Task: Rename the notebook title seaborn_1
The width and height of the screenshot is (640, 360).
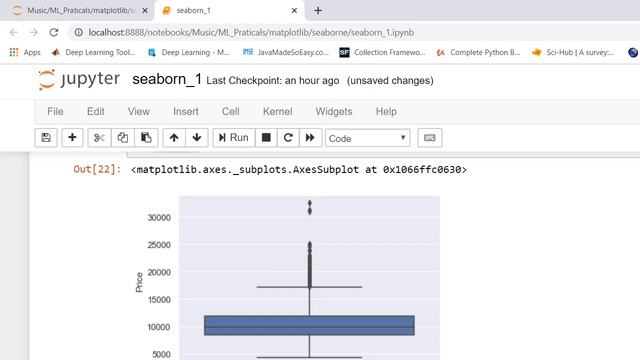Action: 167,79
